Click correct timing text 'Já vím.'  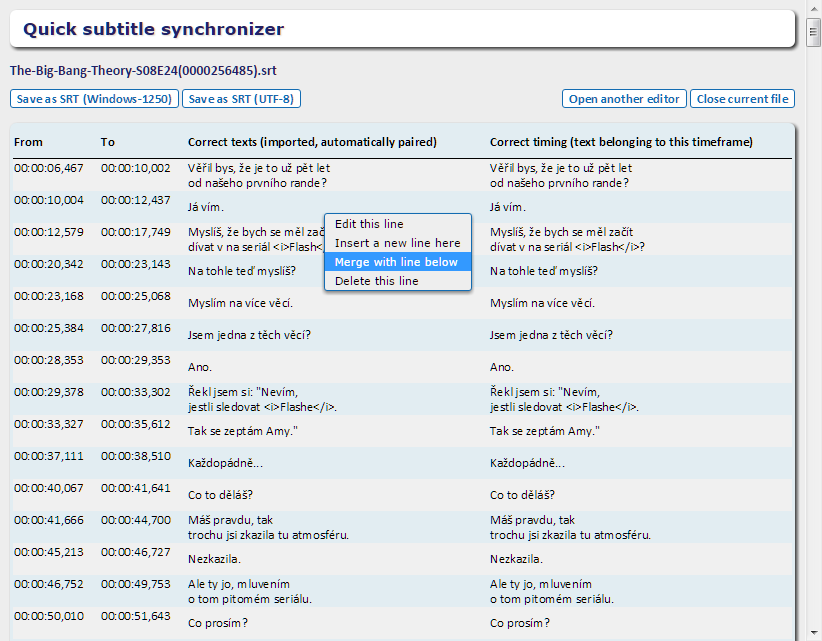tap(508, 207)
